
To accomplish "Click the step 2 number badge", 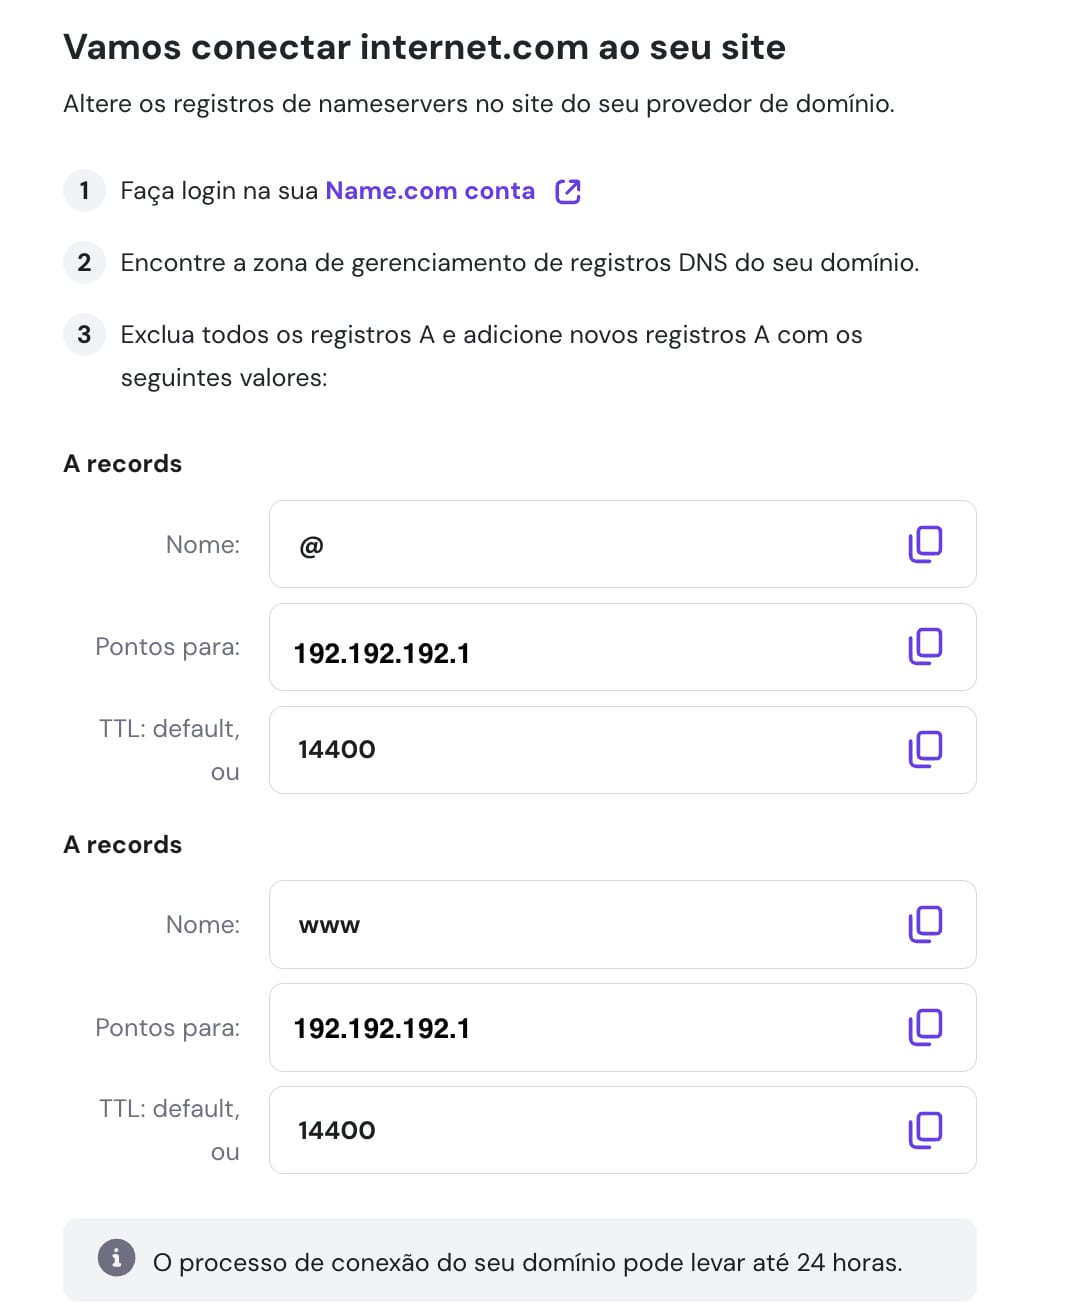I will (x=84, y=262).
